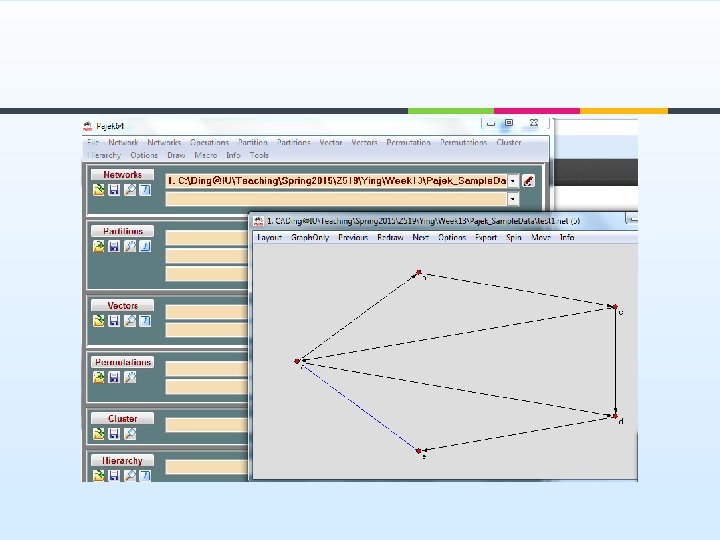The height and width of the screenshot is (540, 720).
Task: Click first empty field in Partitions section
Action: point(207,238)
